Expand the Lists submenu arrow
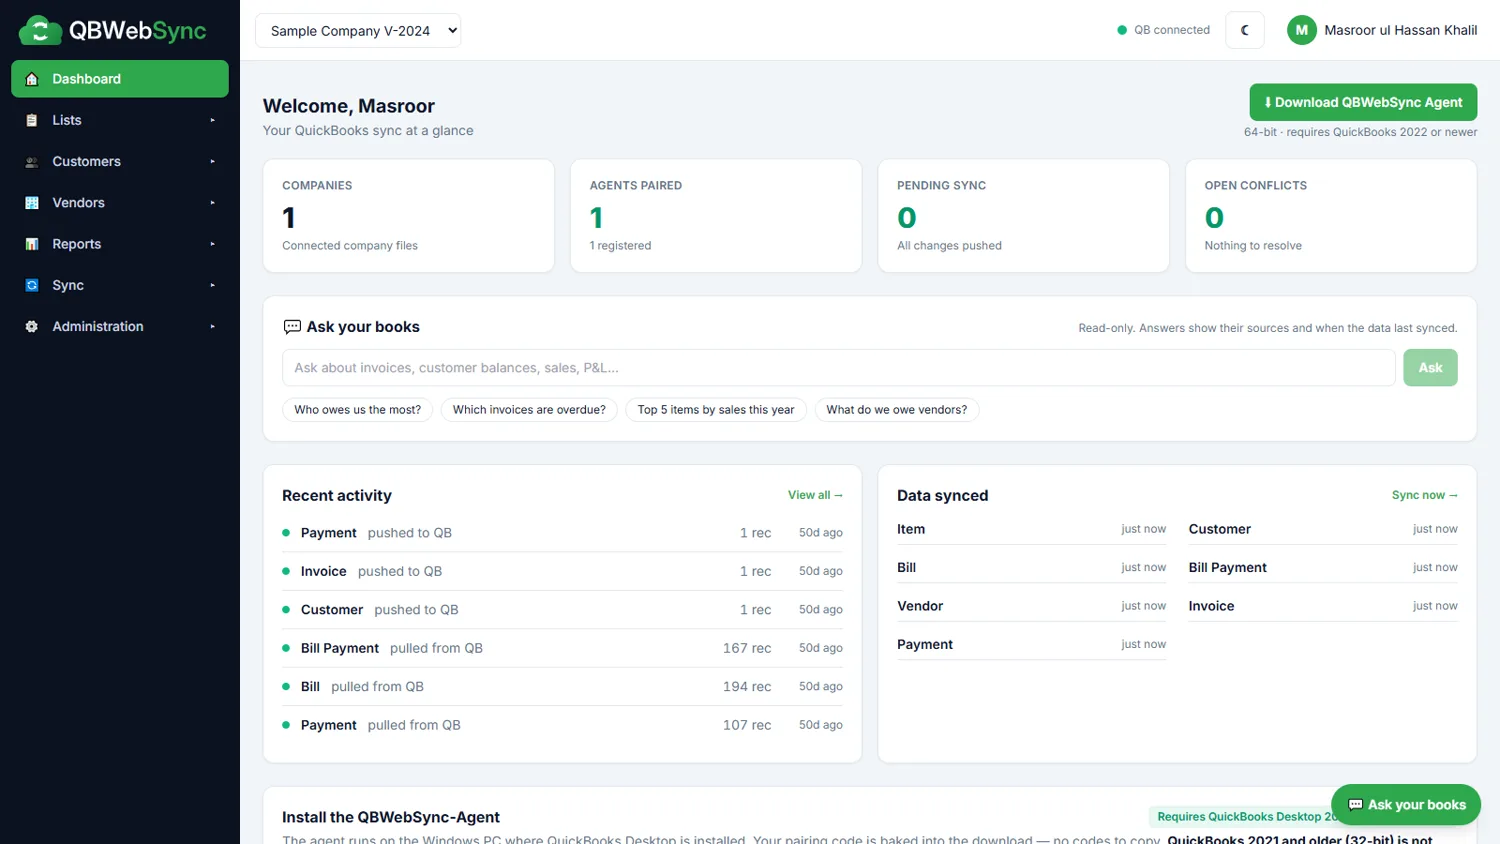The width and height of the screenshot is (1500, 844). [x=212, y=120]
